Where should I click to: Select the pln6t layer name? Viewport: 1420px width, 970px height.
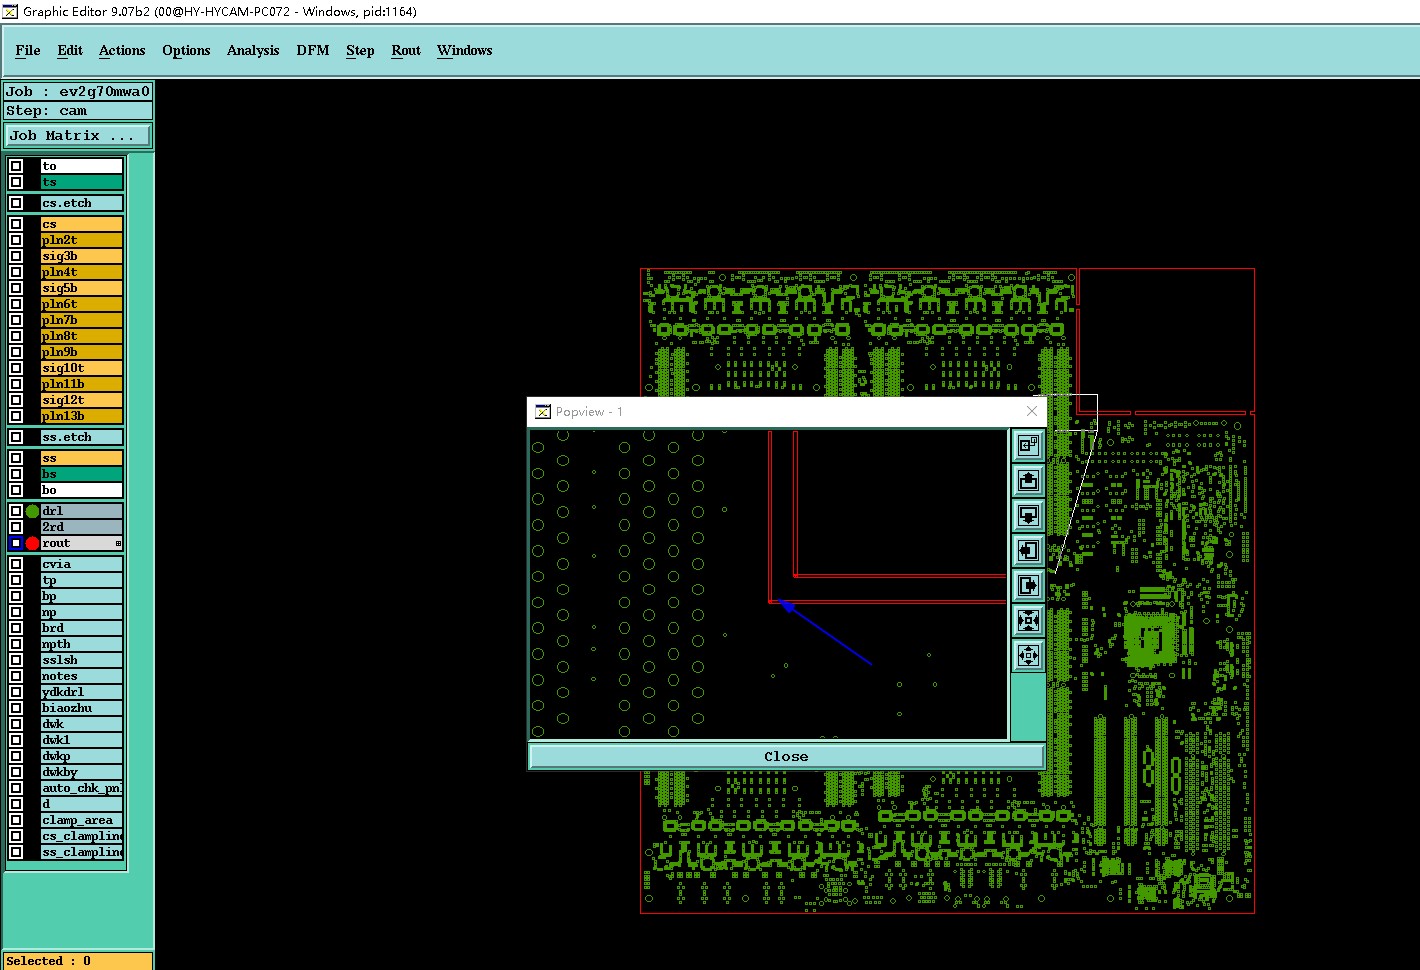(82, 304)
